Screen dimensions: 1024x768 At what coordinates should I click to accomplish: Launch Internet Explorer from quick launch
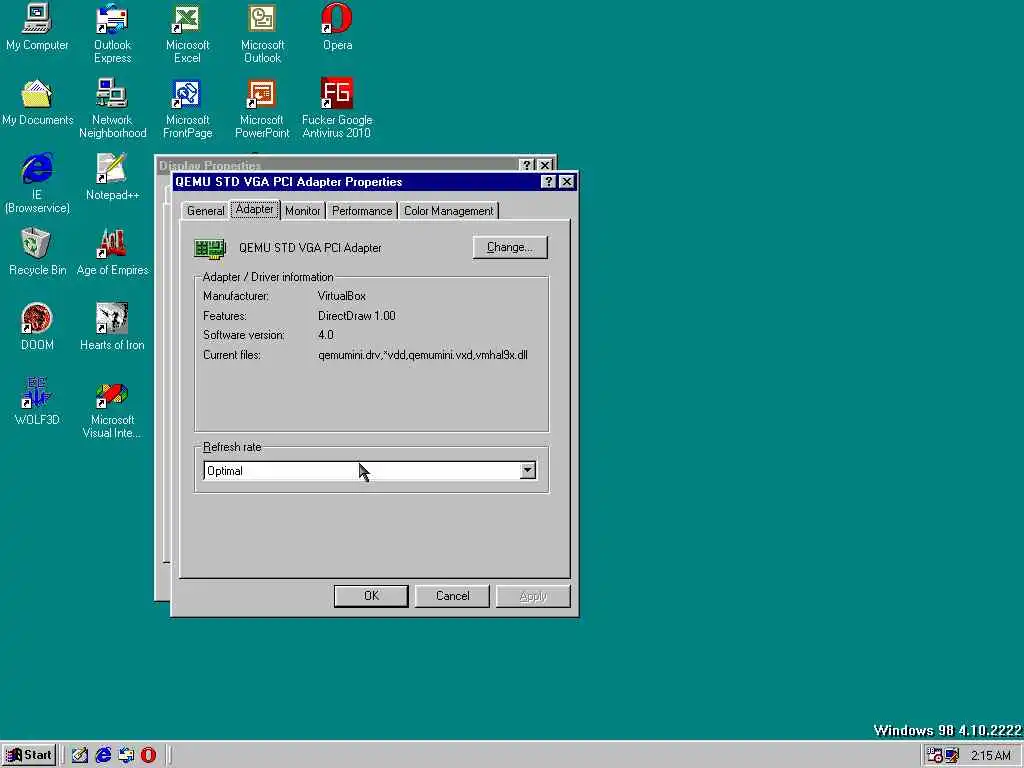coord(103,755)
